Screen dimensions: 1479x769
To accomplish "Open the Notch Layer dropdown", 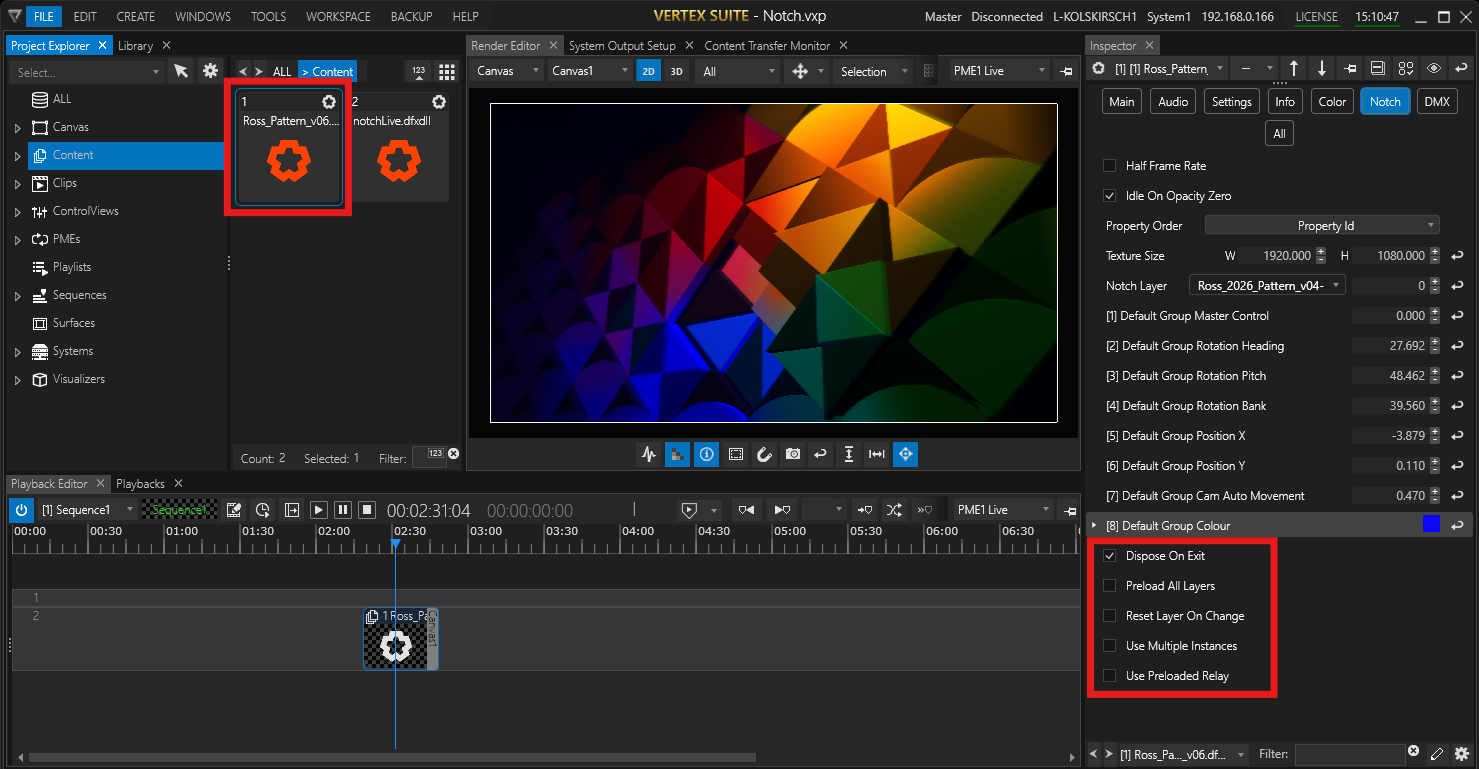I will pos(1266,285).
